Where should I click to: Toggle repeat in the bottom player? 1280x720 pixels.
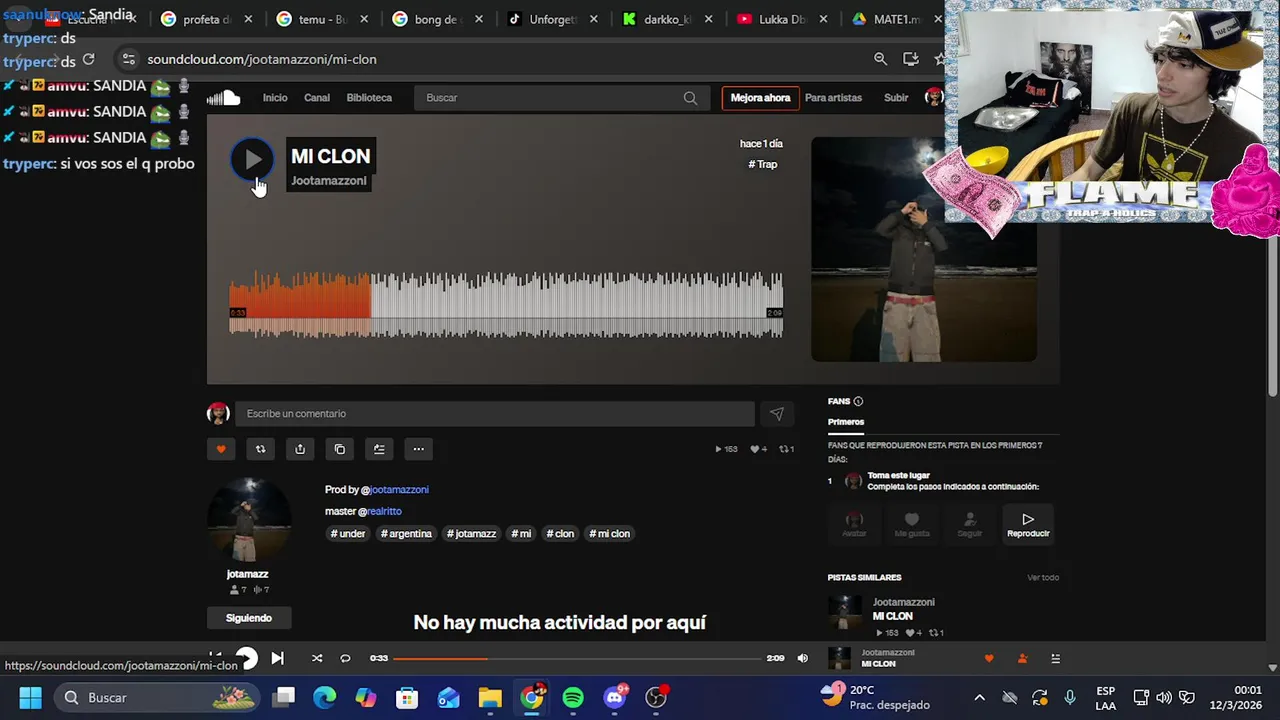[x=345, y=658]
